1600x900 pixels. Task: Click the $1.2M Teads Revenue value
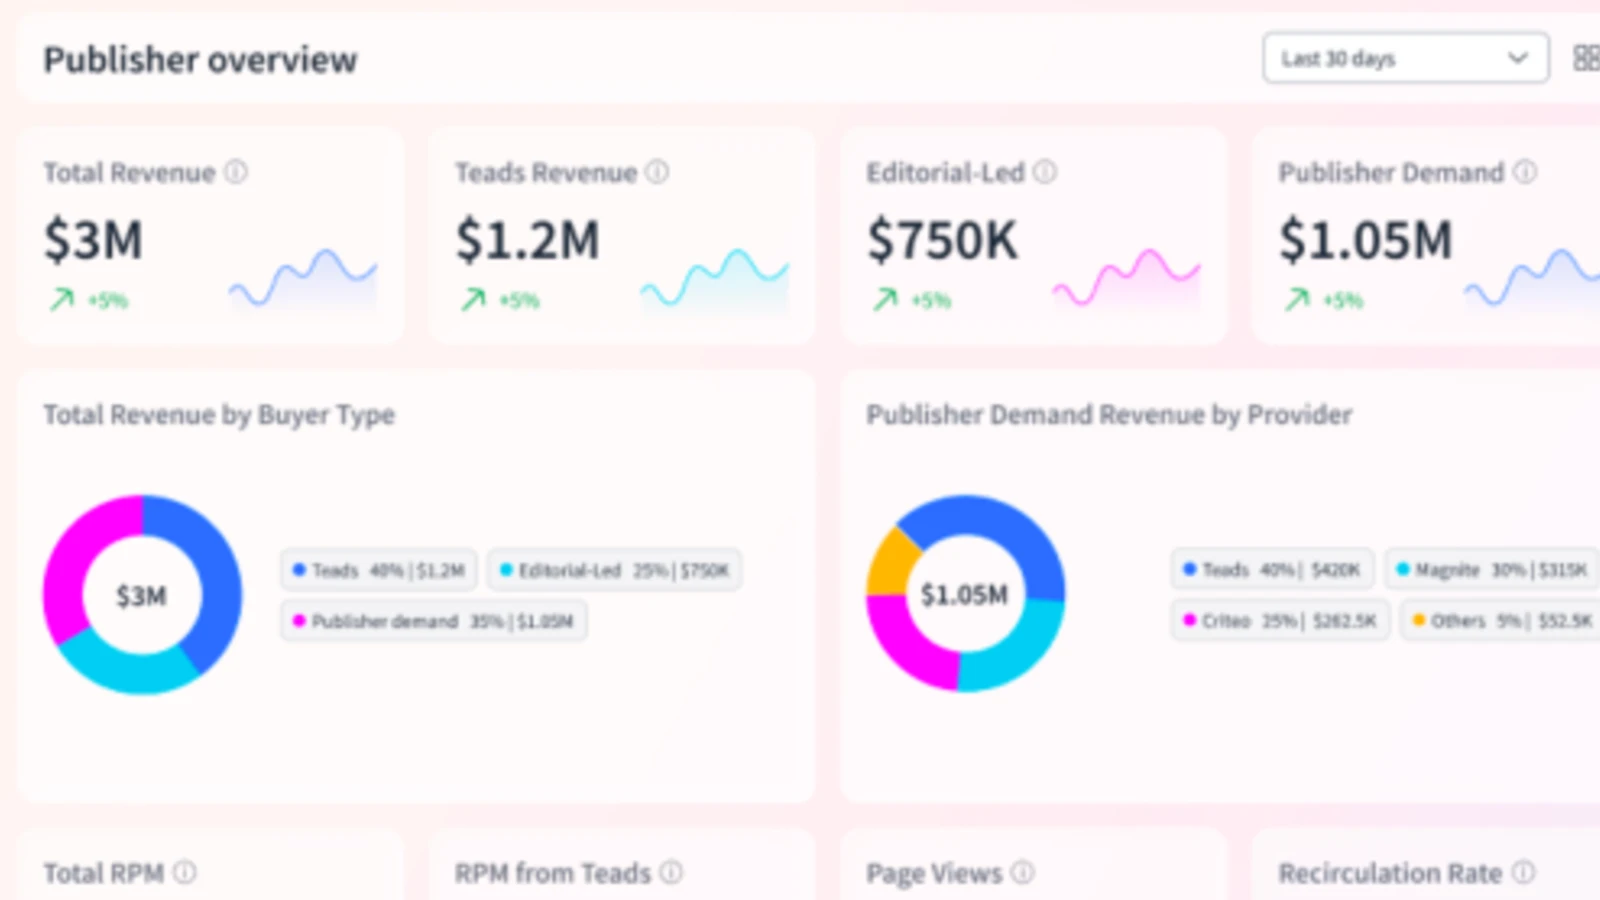[x=527, y=241]
